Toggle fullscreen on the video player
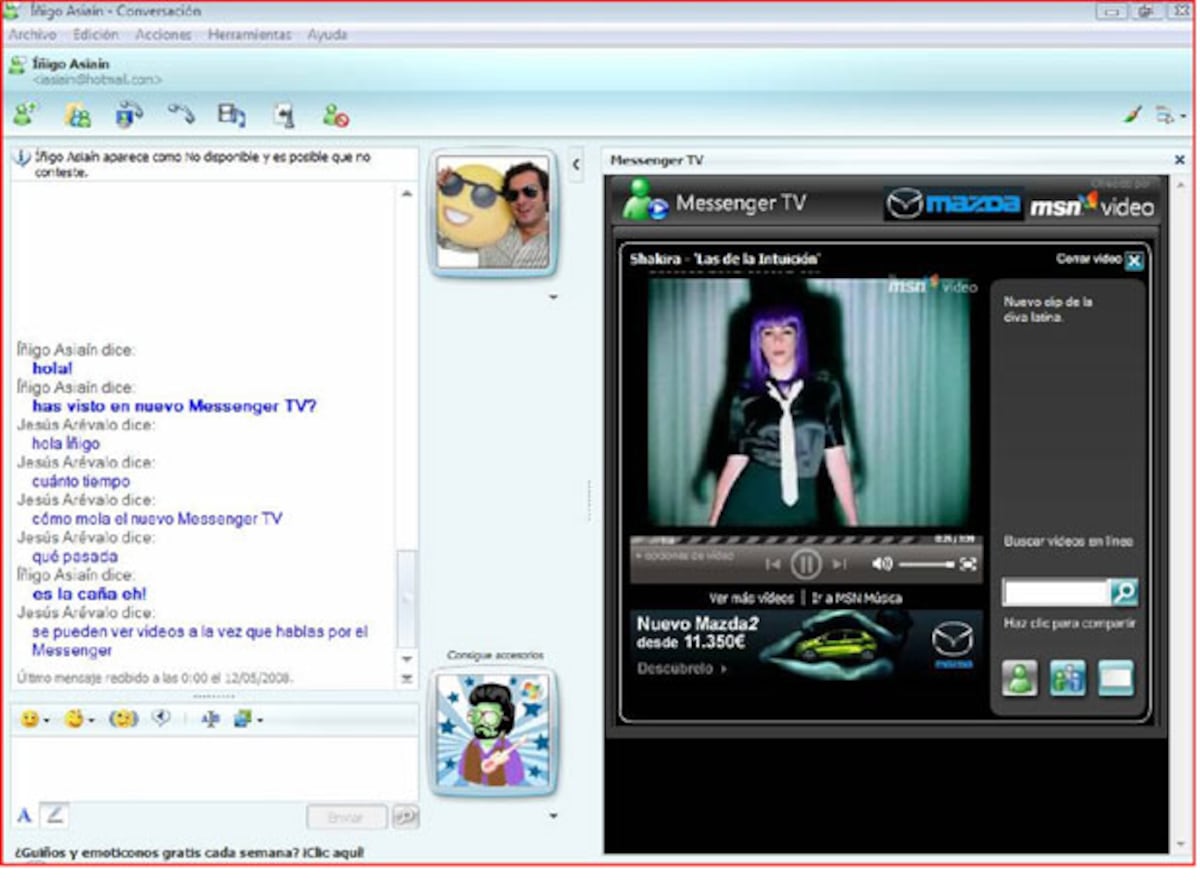Viewport: 1200px width, 883px height. click(x=967, y=564)
